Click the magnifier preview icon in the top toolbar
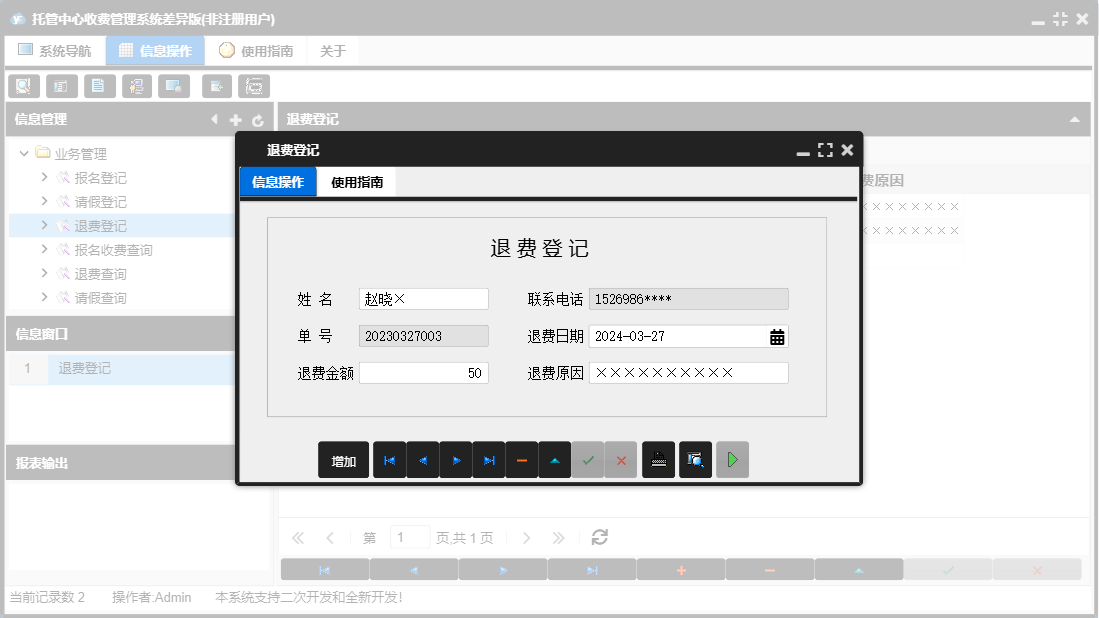1099x618 pixels. [x=23, y=86]
